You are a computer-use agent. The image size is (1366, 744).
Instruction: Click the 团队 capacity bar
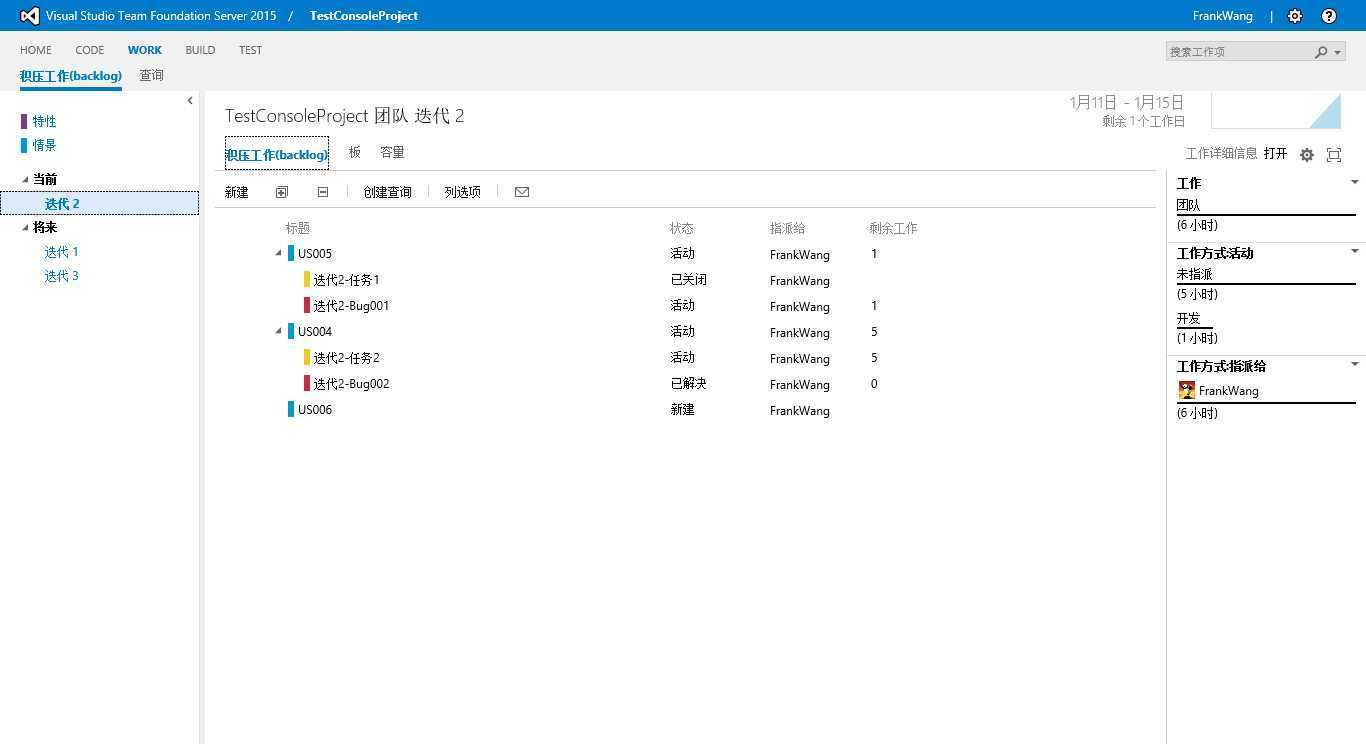click(x=1266, y=214)
